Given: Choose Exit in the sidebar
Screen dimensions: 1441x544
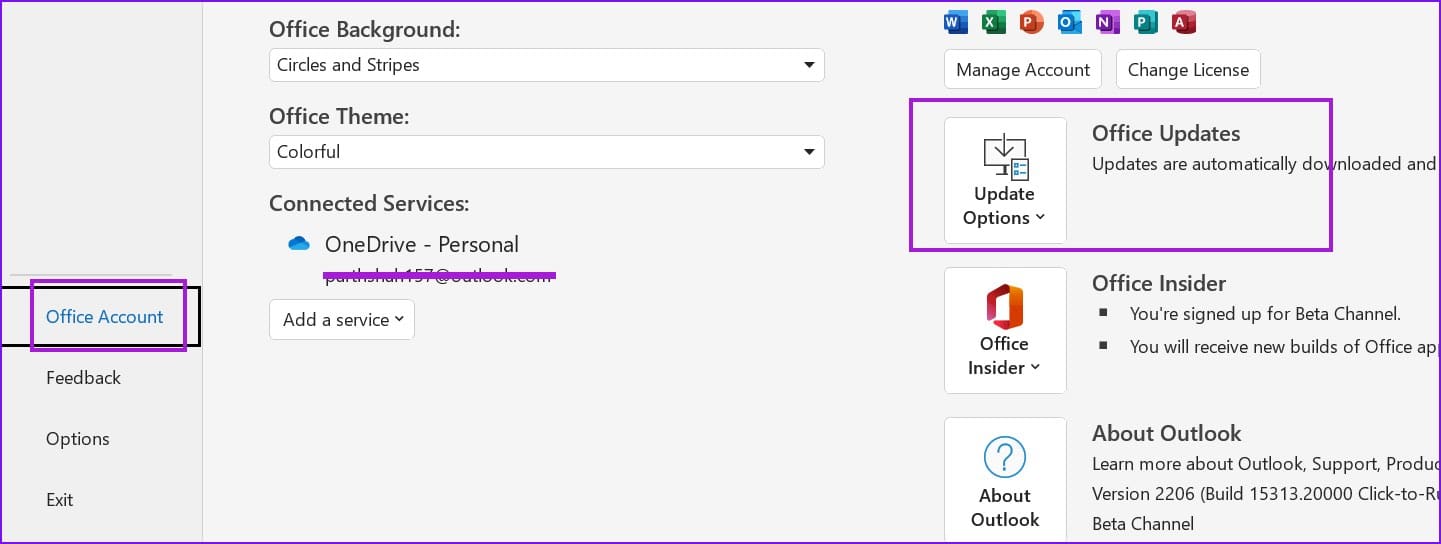Looking at the screenshot, I should (59, 500).
